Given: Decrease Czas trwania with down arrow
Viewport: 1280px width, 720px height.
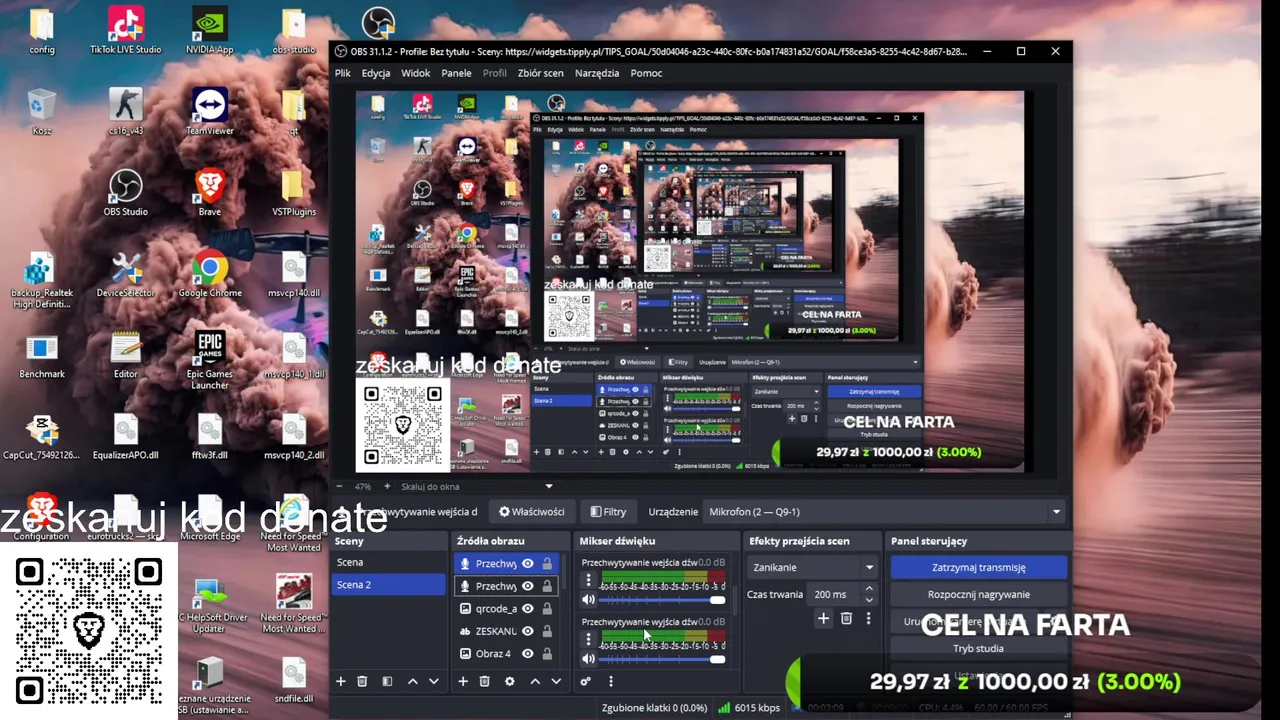Looking at the screenshot, I should tap(869, 599).
